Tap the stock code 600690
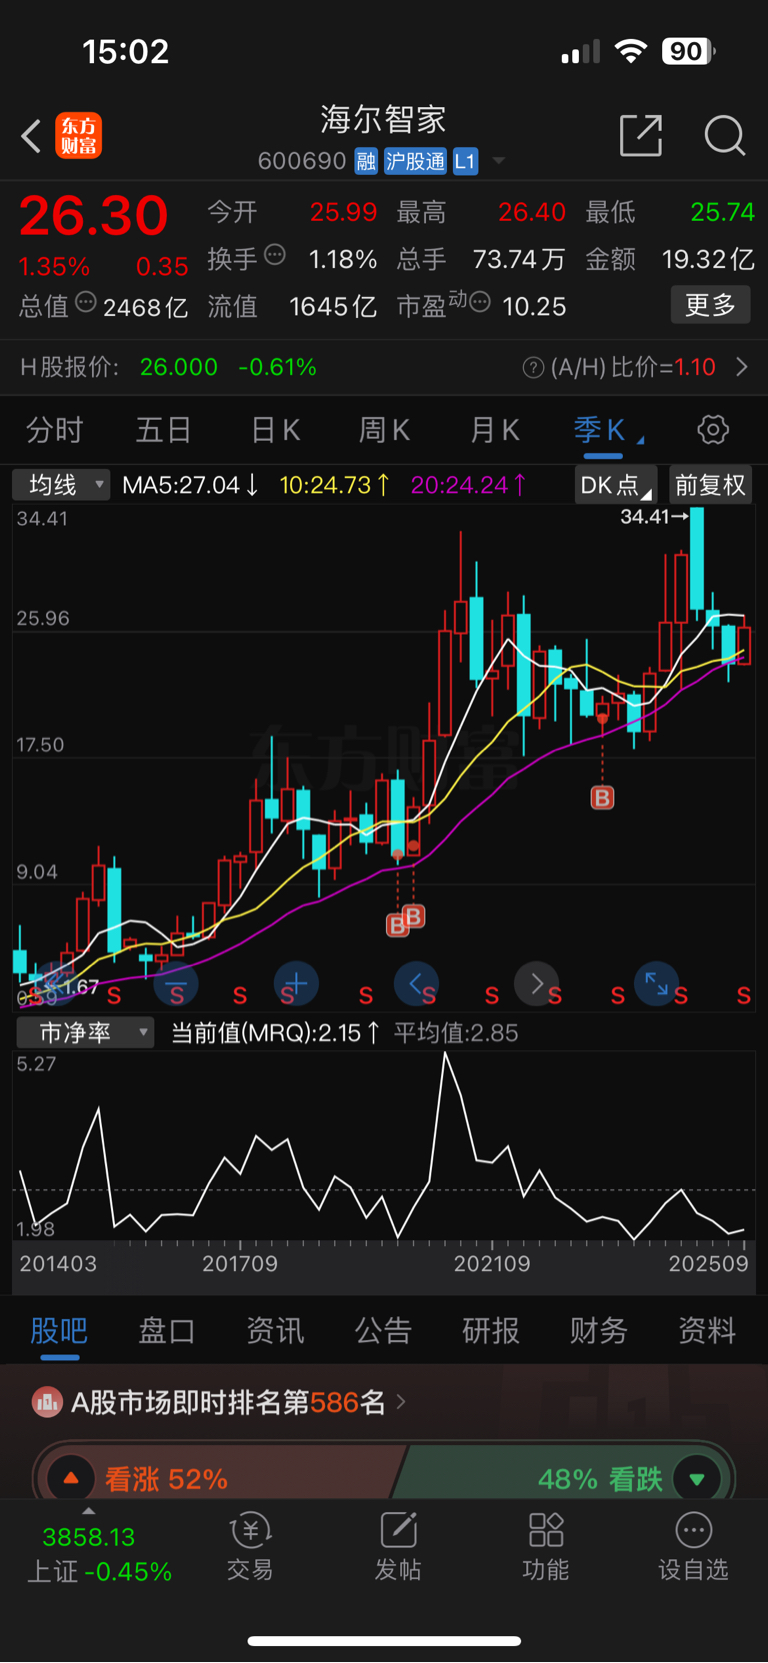This screenshot has width=768, height=1663. coord(302,161)
